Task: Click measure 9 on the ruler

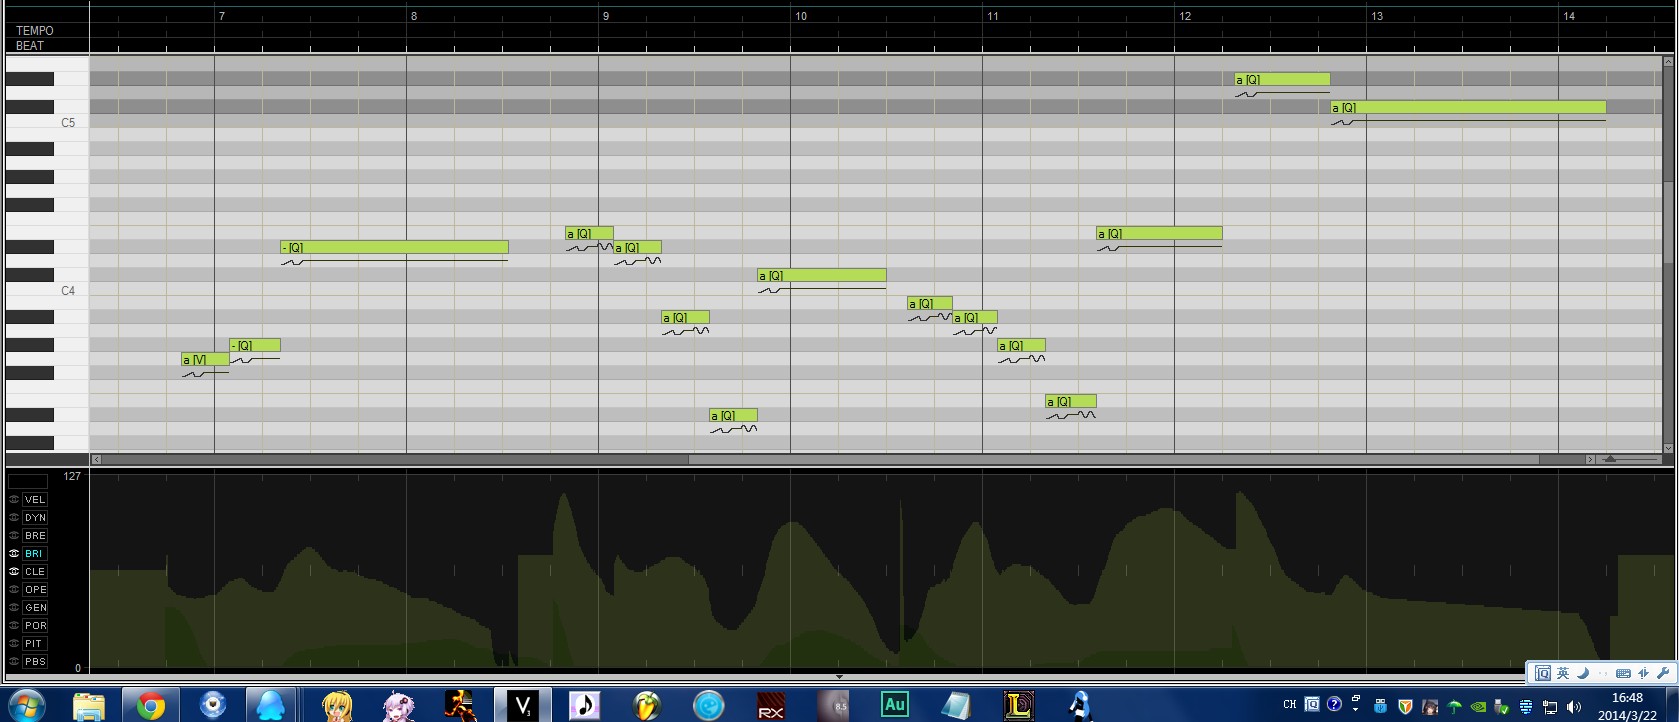Action: click(x=605, y=16)
